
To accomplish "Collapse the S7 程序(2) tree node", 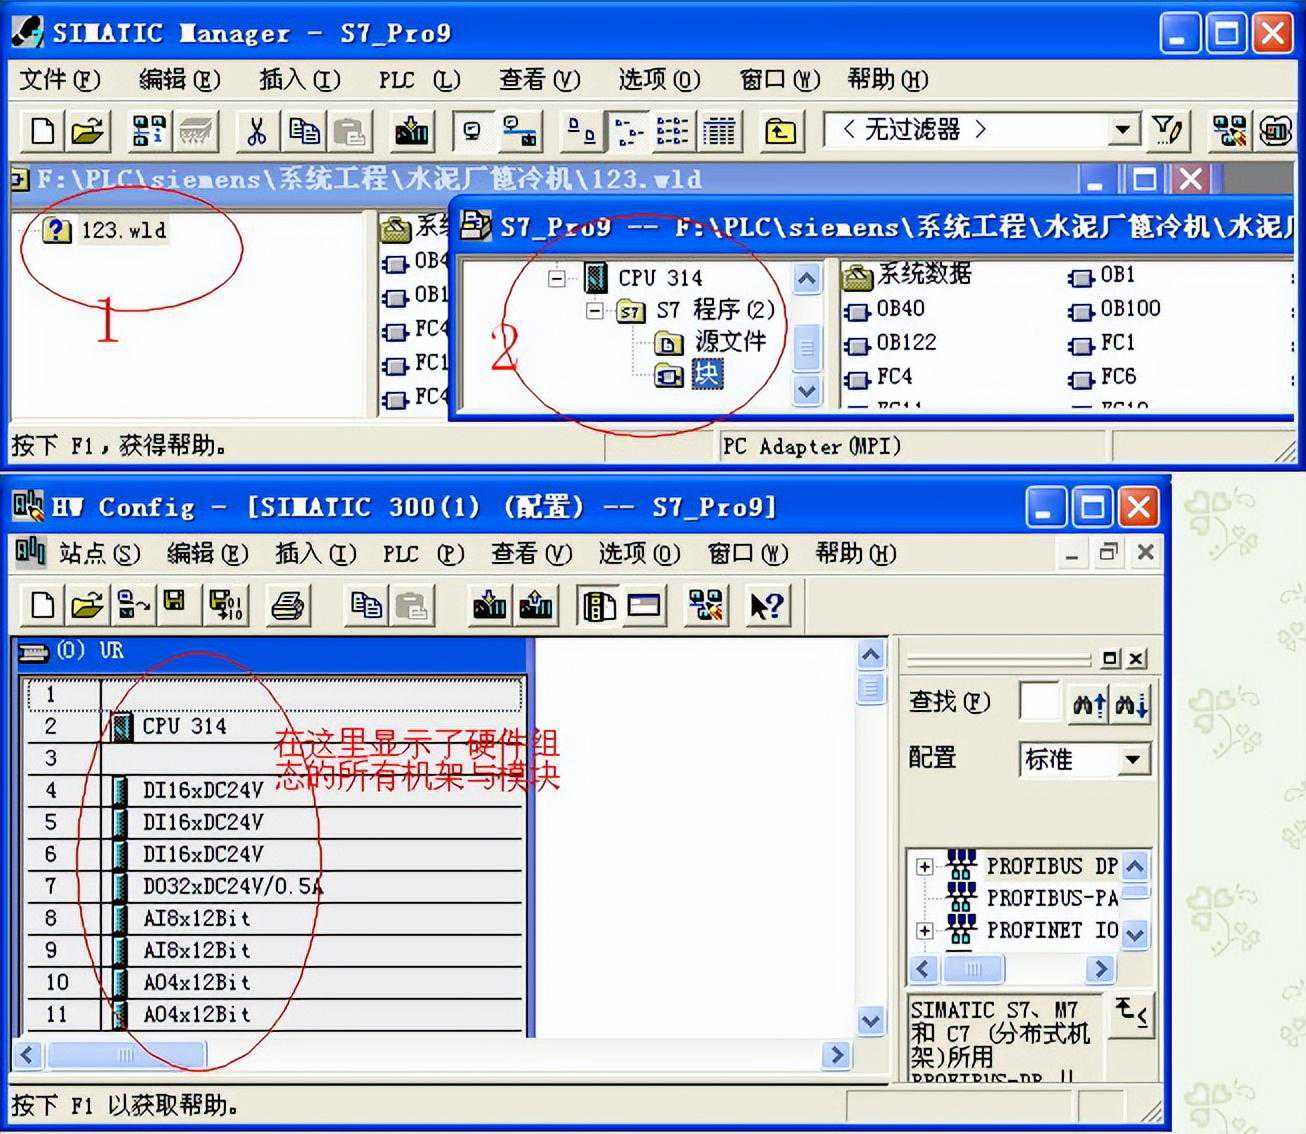I will point(595,311).
